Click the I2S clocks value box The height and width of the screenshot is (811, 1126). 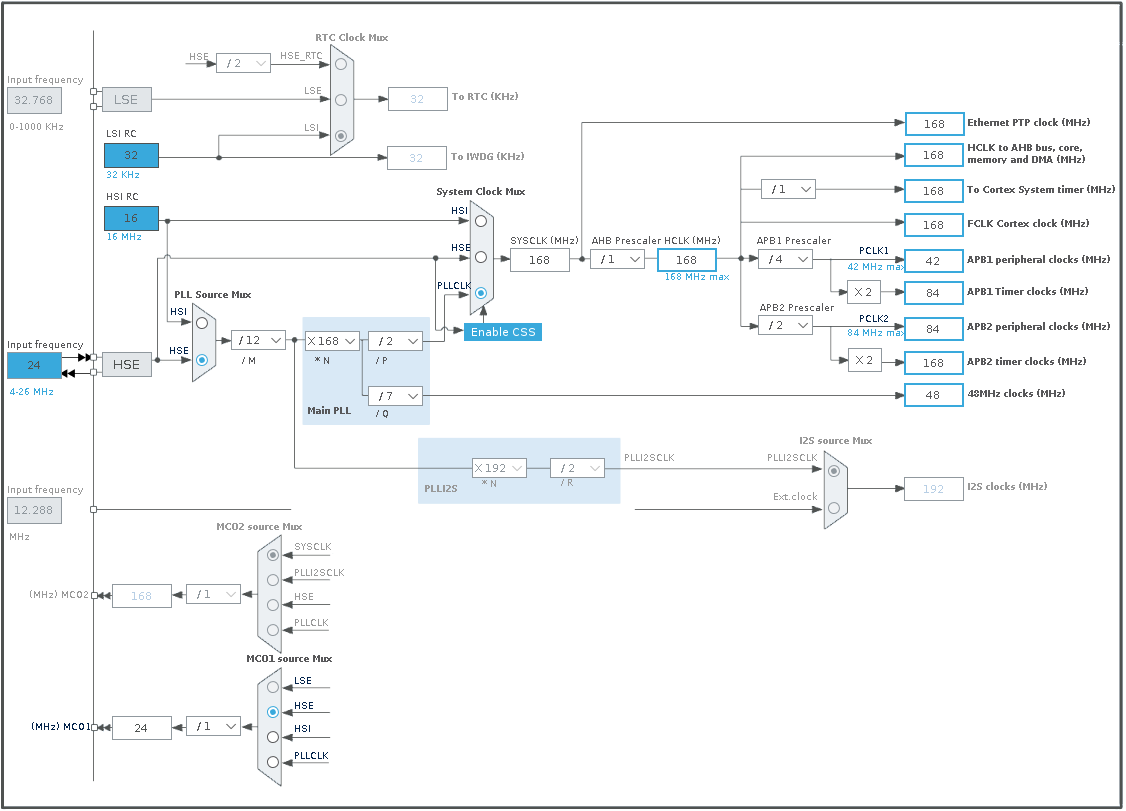(x=934, y=489)
